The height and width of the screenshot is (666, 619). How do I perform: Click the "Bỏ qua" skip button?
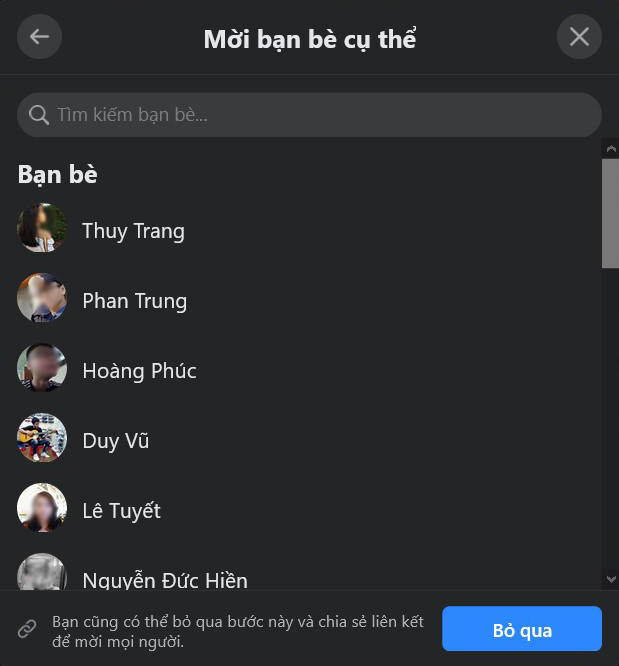(522, 629)
